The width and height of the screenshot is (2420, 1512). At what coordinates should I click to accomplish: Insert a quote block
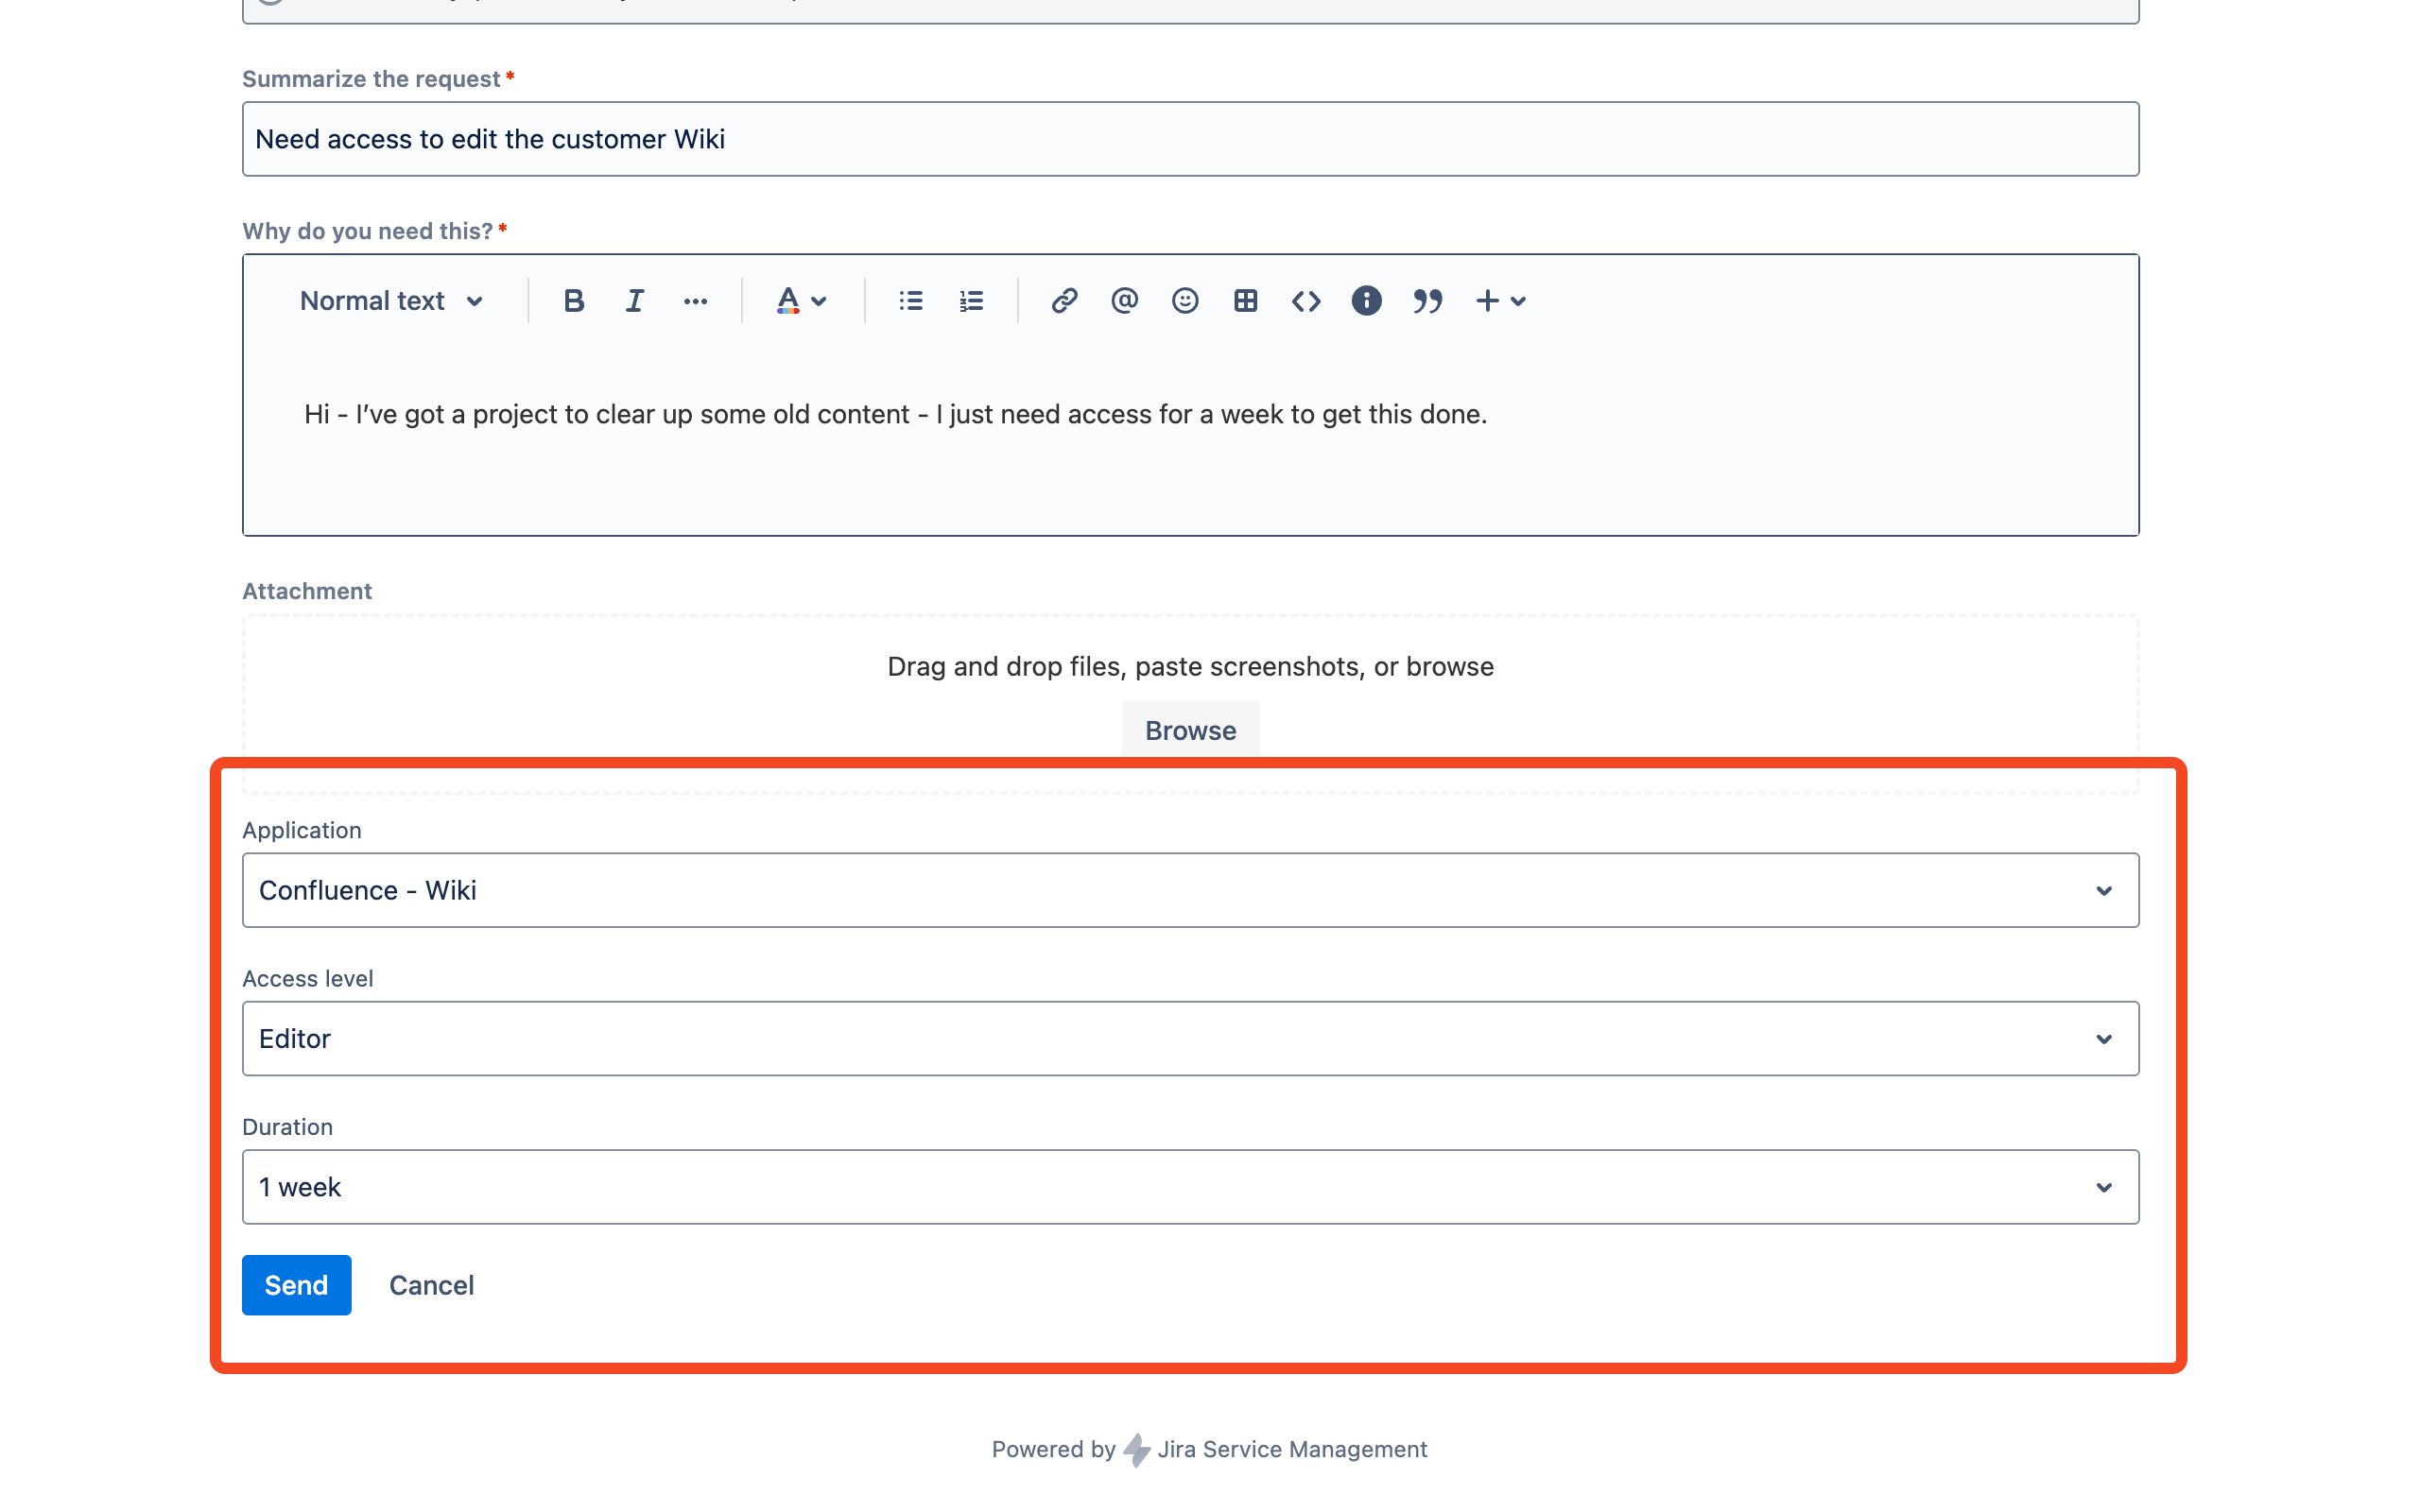click(1427, 301)
